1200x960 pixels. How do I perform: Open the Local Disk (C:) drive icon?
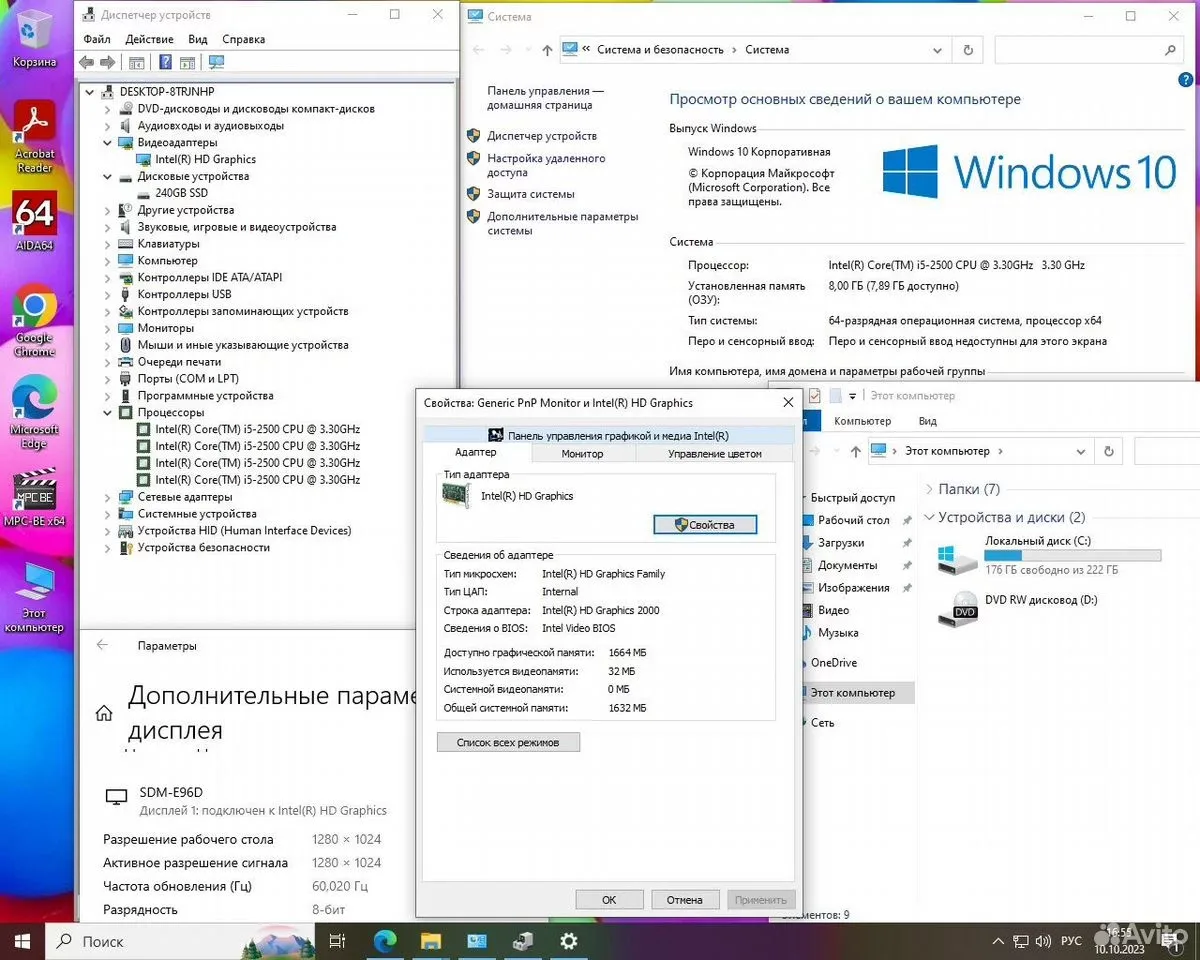click(x=958, y=558)
